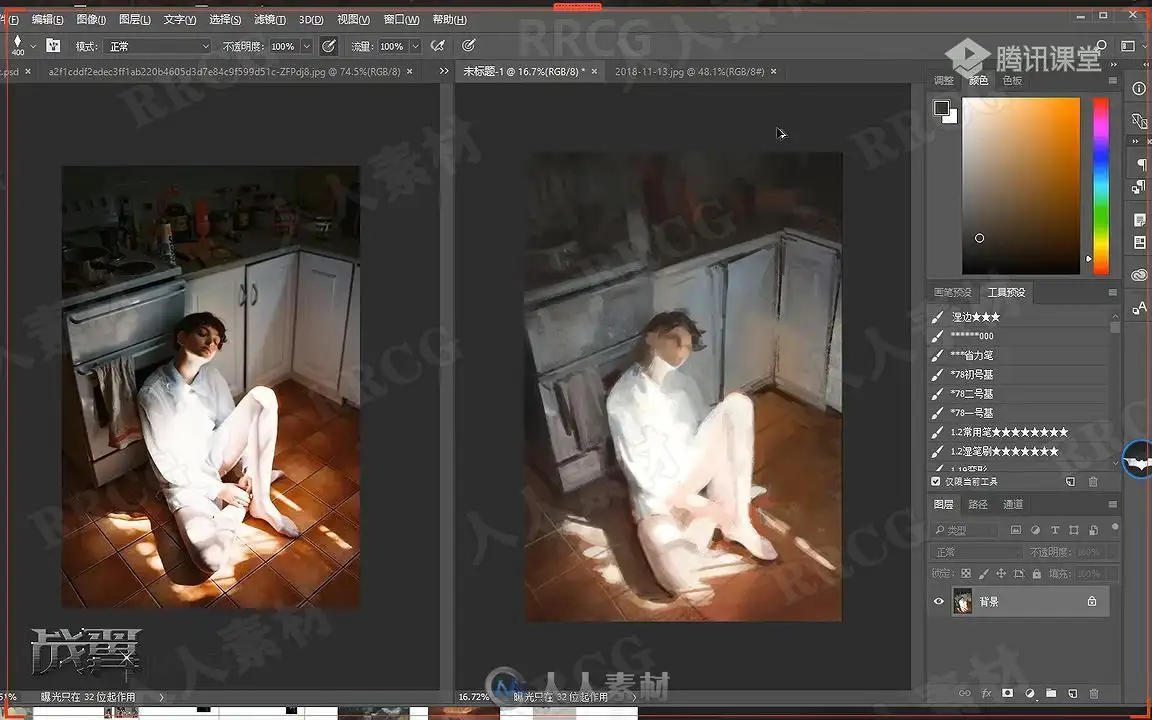The height and width of the screenshot is (720, 1152).
Task: Open the 模式 blending mode dropdown
Action: point(157,46)
